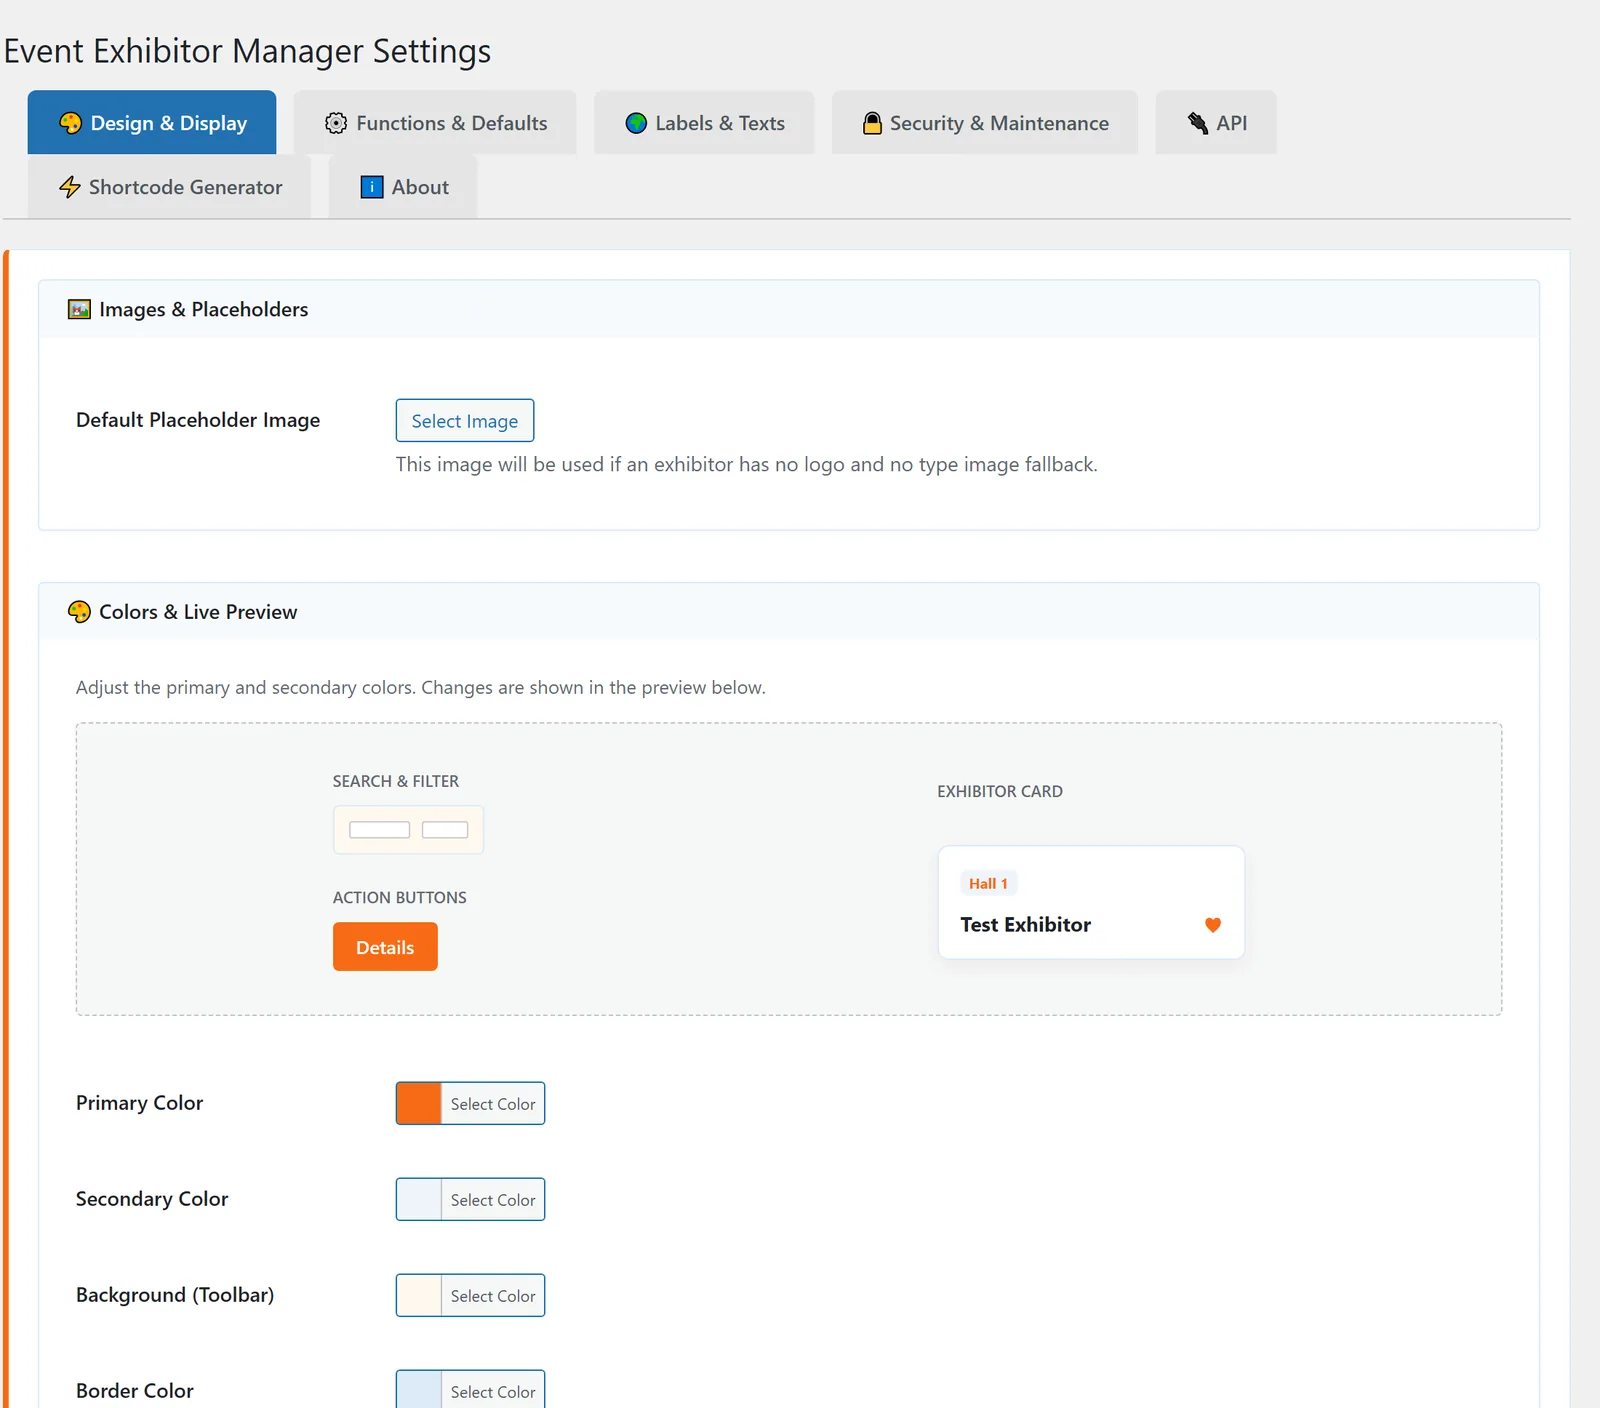Click the Images & Placeholders section header
Viewport: 1600px width, 1408px height.
point(789,309)
